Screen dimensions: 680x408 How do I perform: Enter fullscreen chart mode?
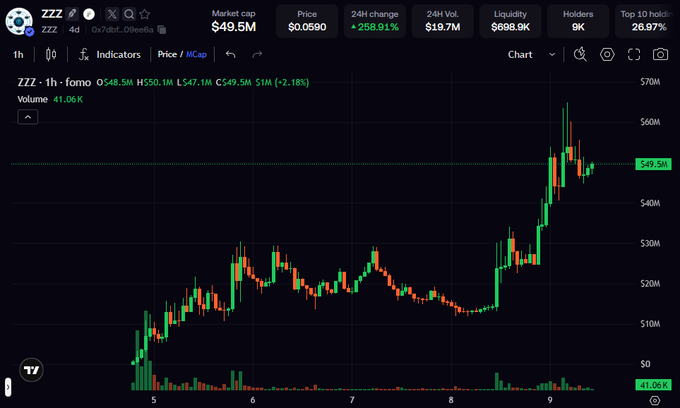634,54
